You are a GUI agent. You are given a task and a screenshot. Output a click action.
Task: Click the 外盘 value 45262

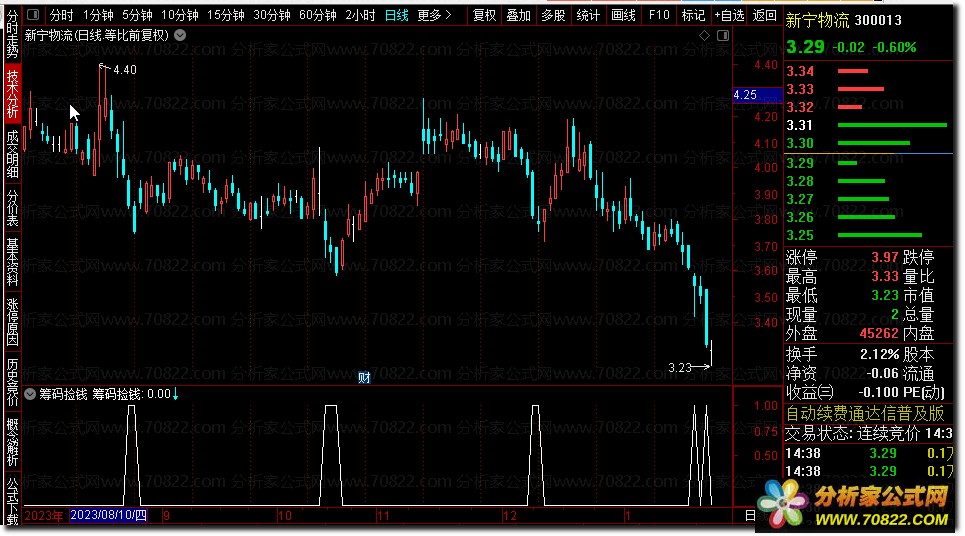coord(879,334)
